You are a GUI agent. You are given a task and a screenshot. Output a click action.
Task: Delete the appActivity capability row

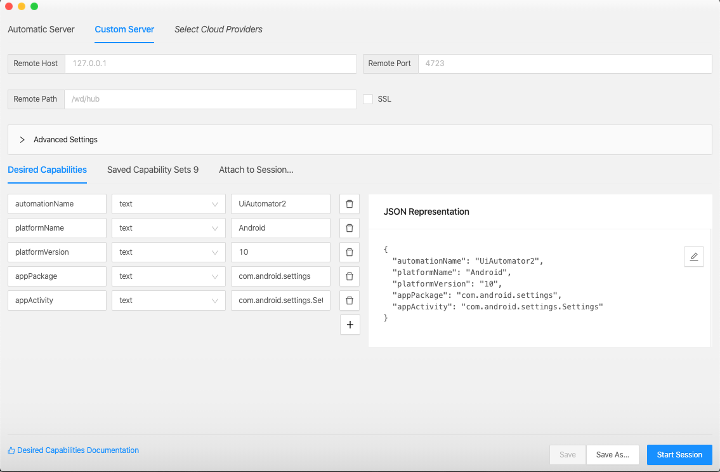tap(349, 300)
